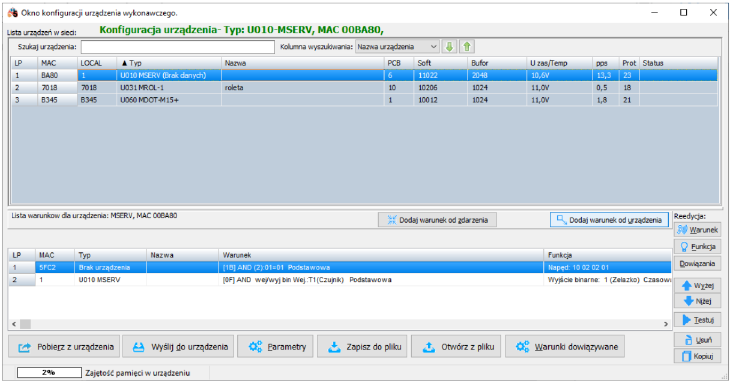Maximize the configuration window

click(x=683, y=13)
